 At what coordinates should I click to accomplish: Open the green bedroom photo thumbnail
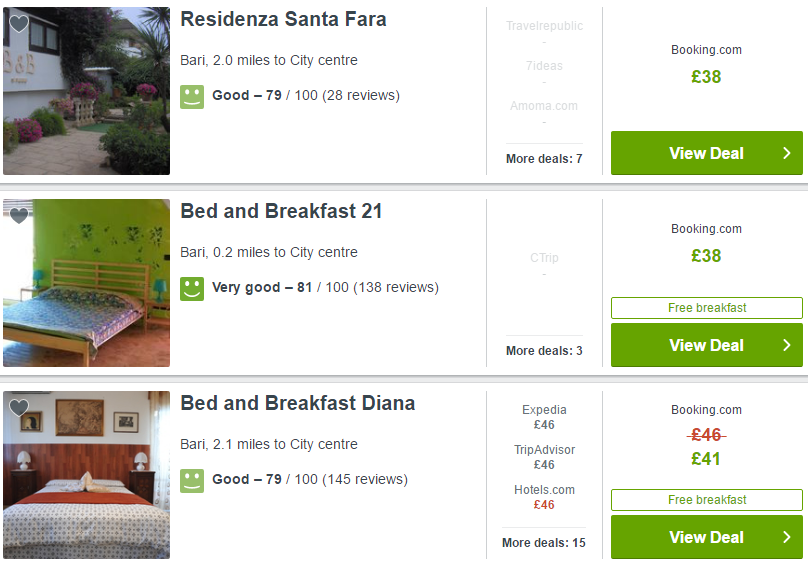(x=87, y=283)
